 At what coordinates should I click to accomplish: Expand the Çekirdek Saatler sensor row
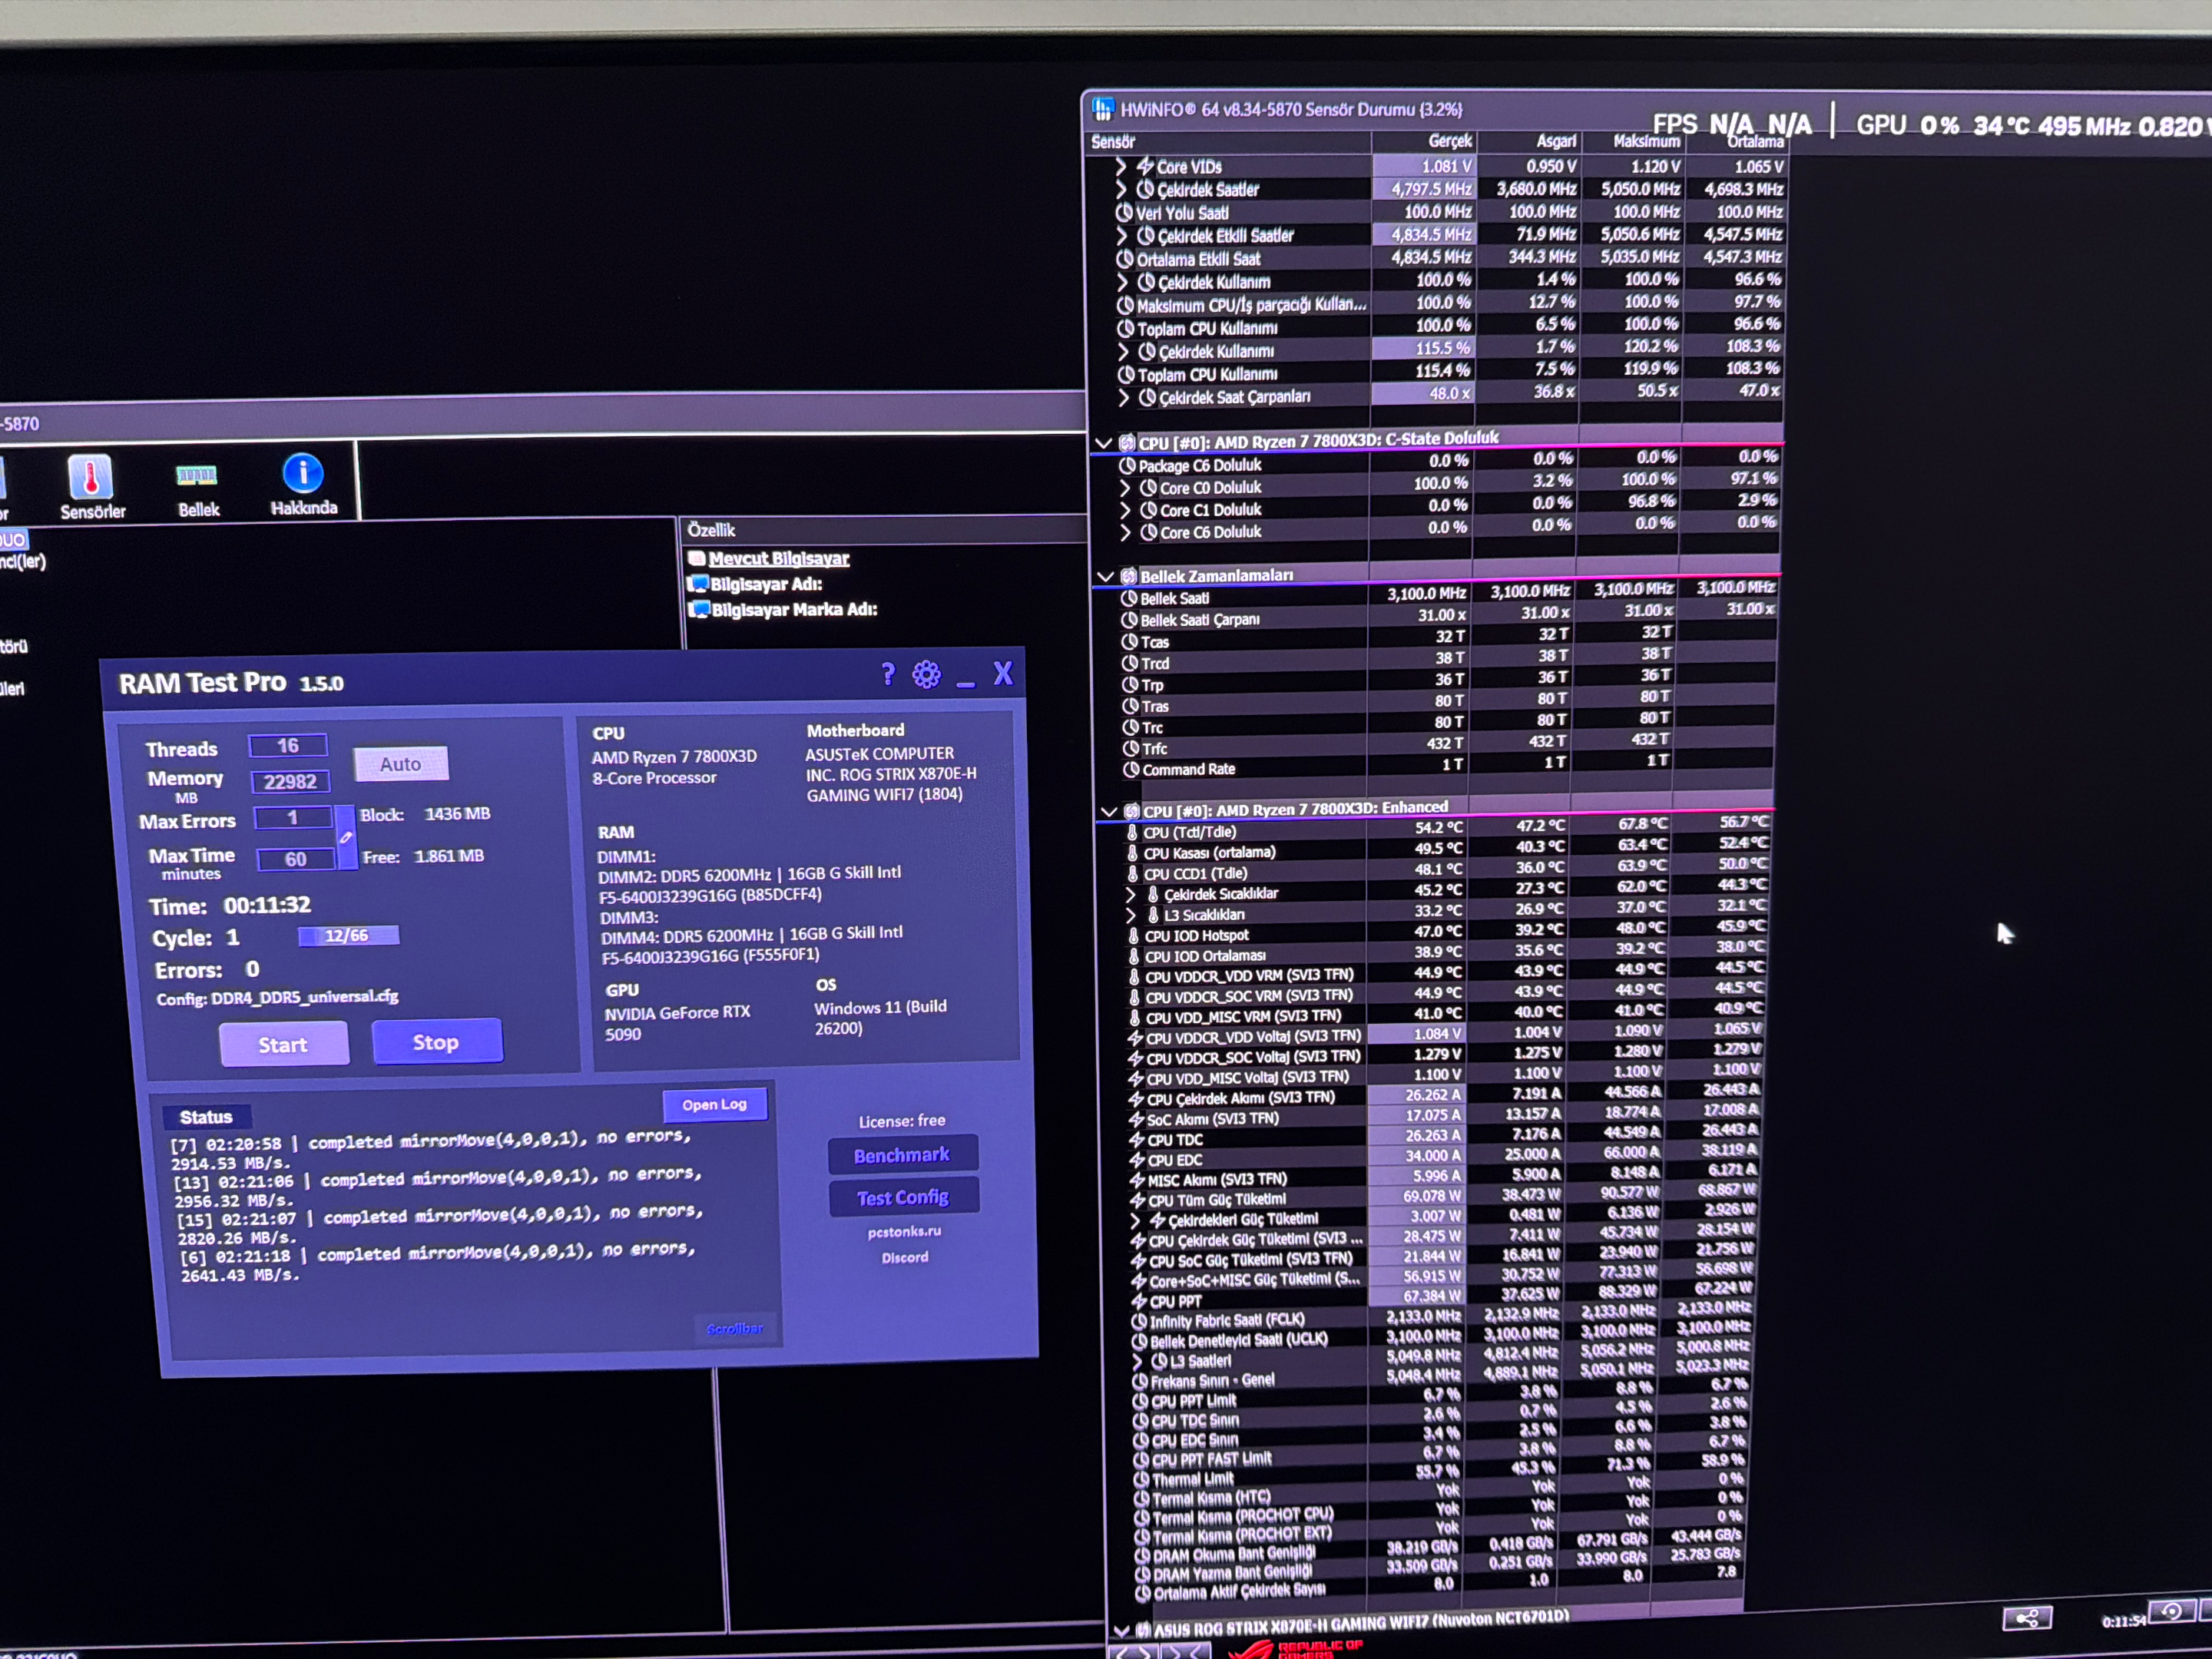click(x=1121, y=190)
